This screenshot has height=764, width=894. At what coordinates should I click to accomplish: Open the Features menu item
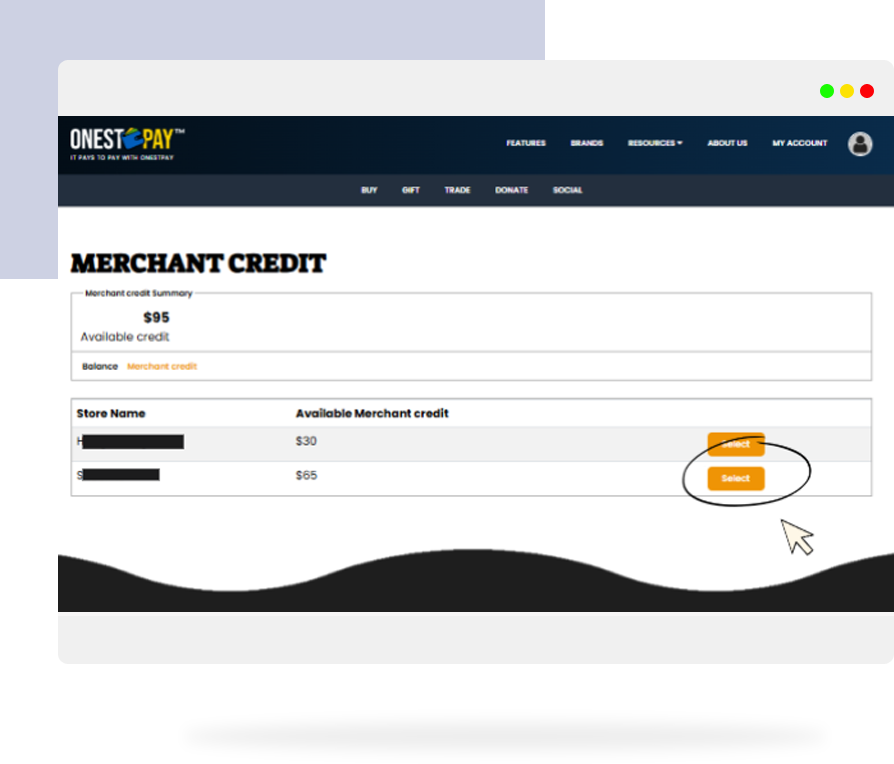[525, 143]
